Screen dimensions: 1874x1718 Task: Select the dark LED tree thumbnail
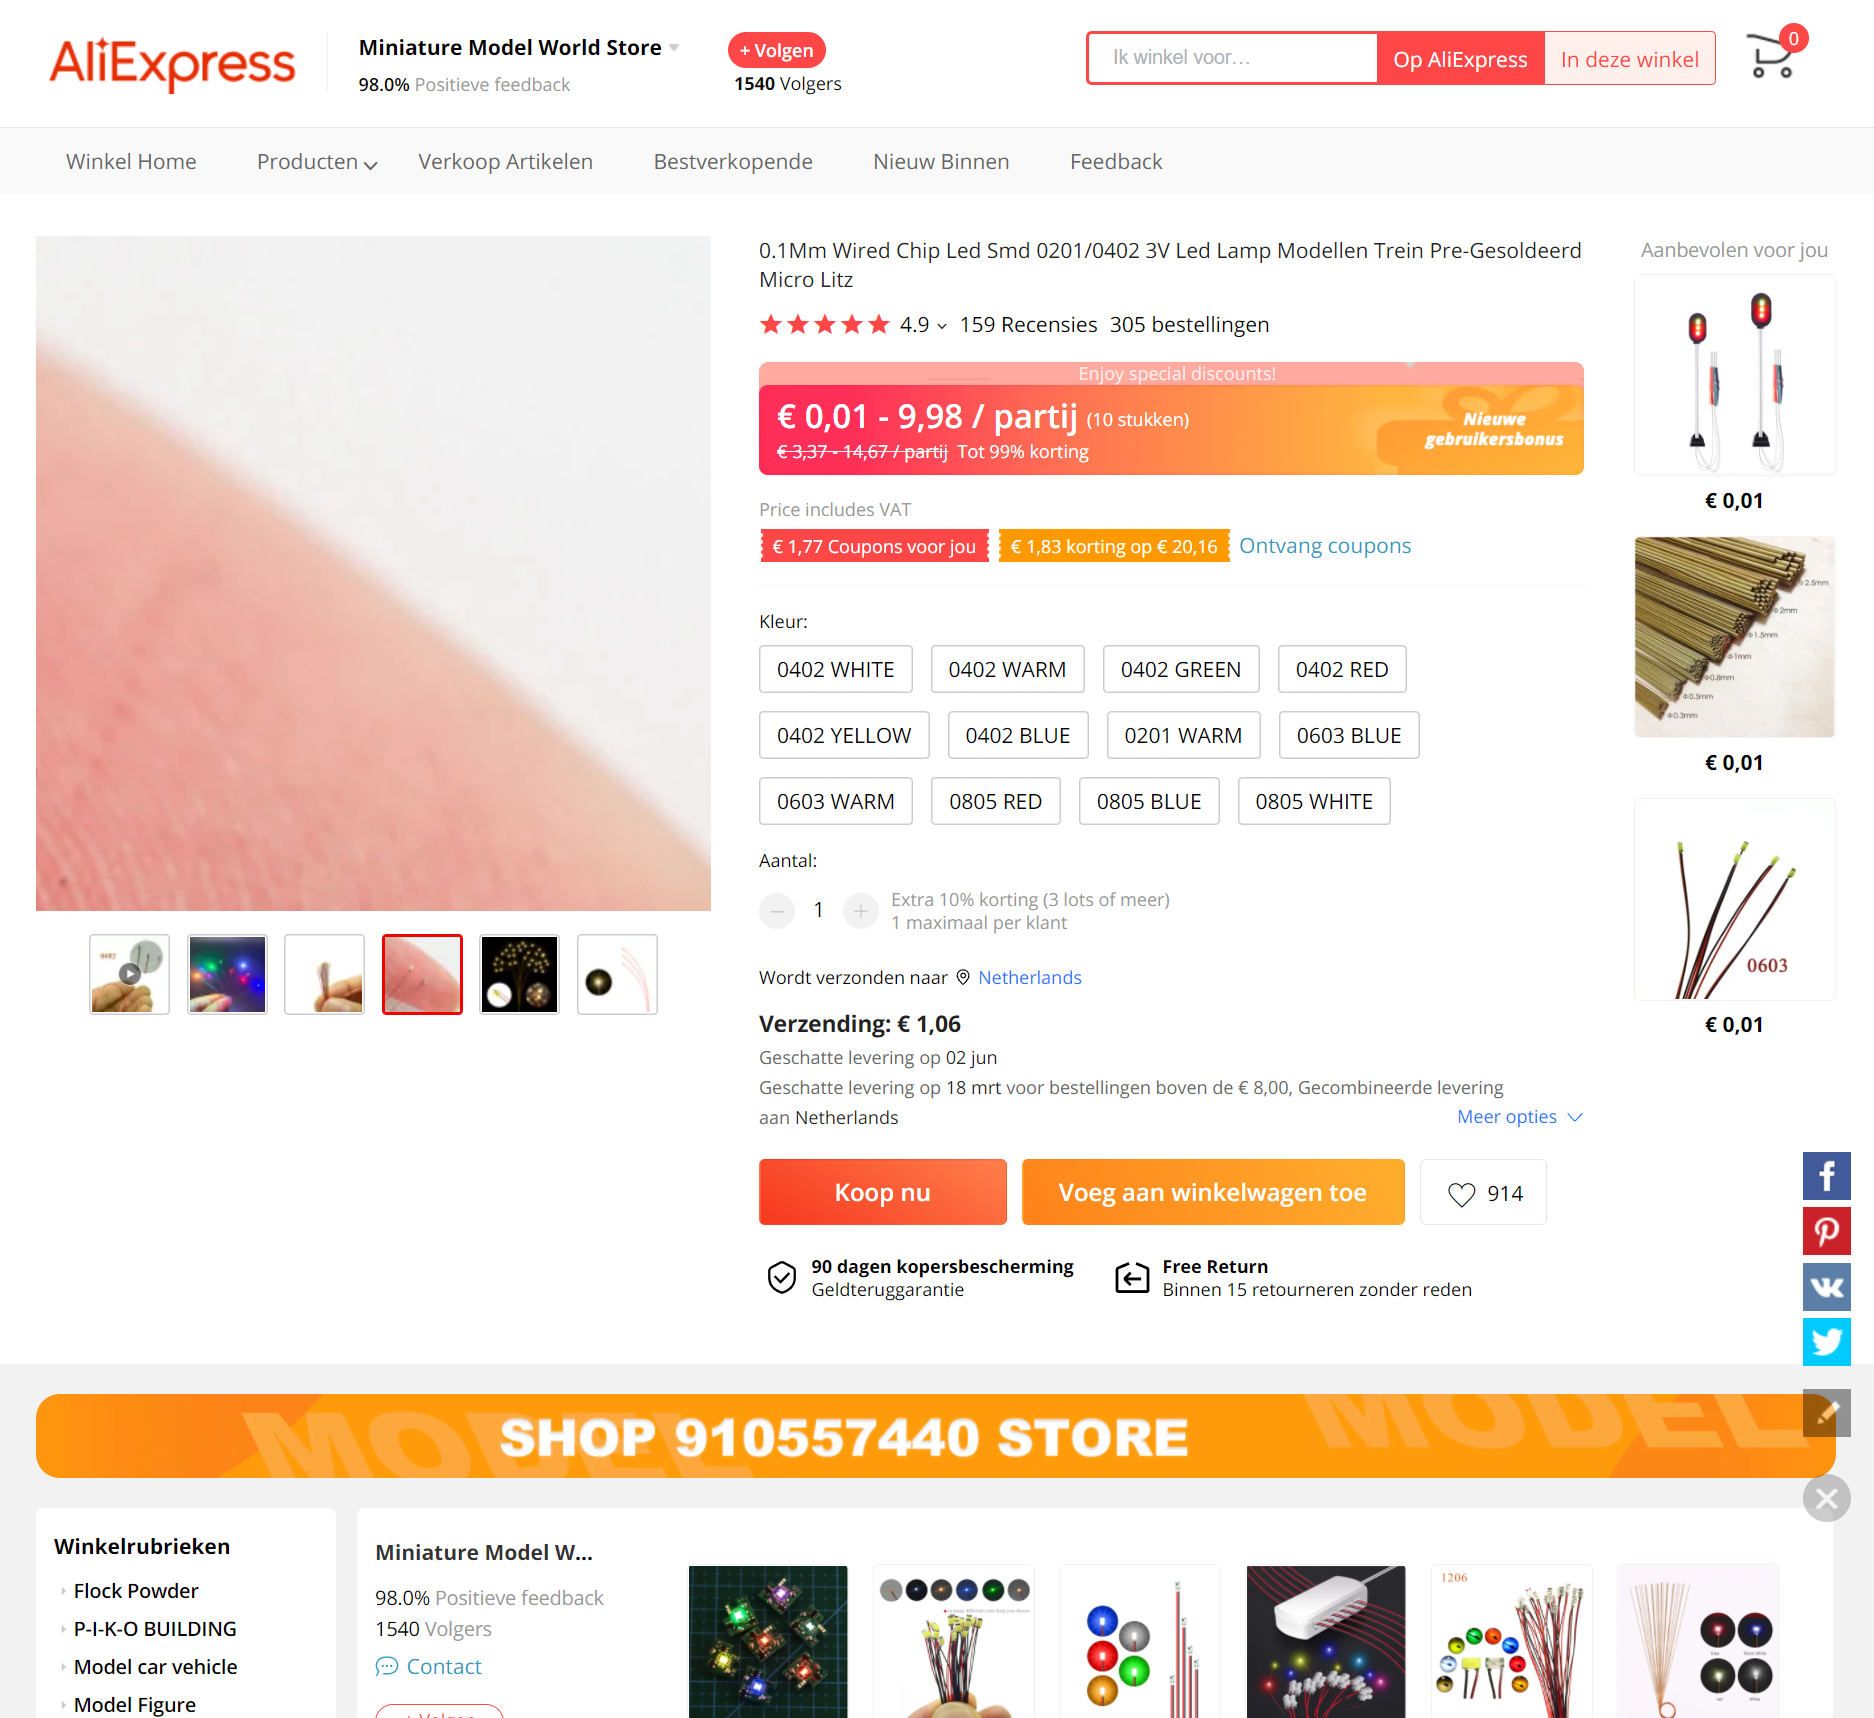[x=519, y=974]
